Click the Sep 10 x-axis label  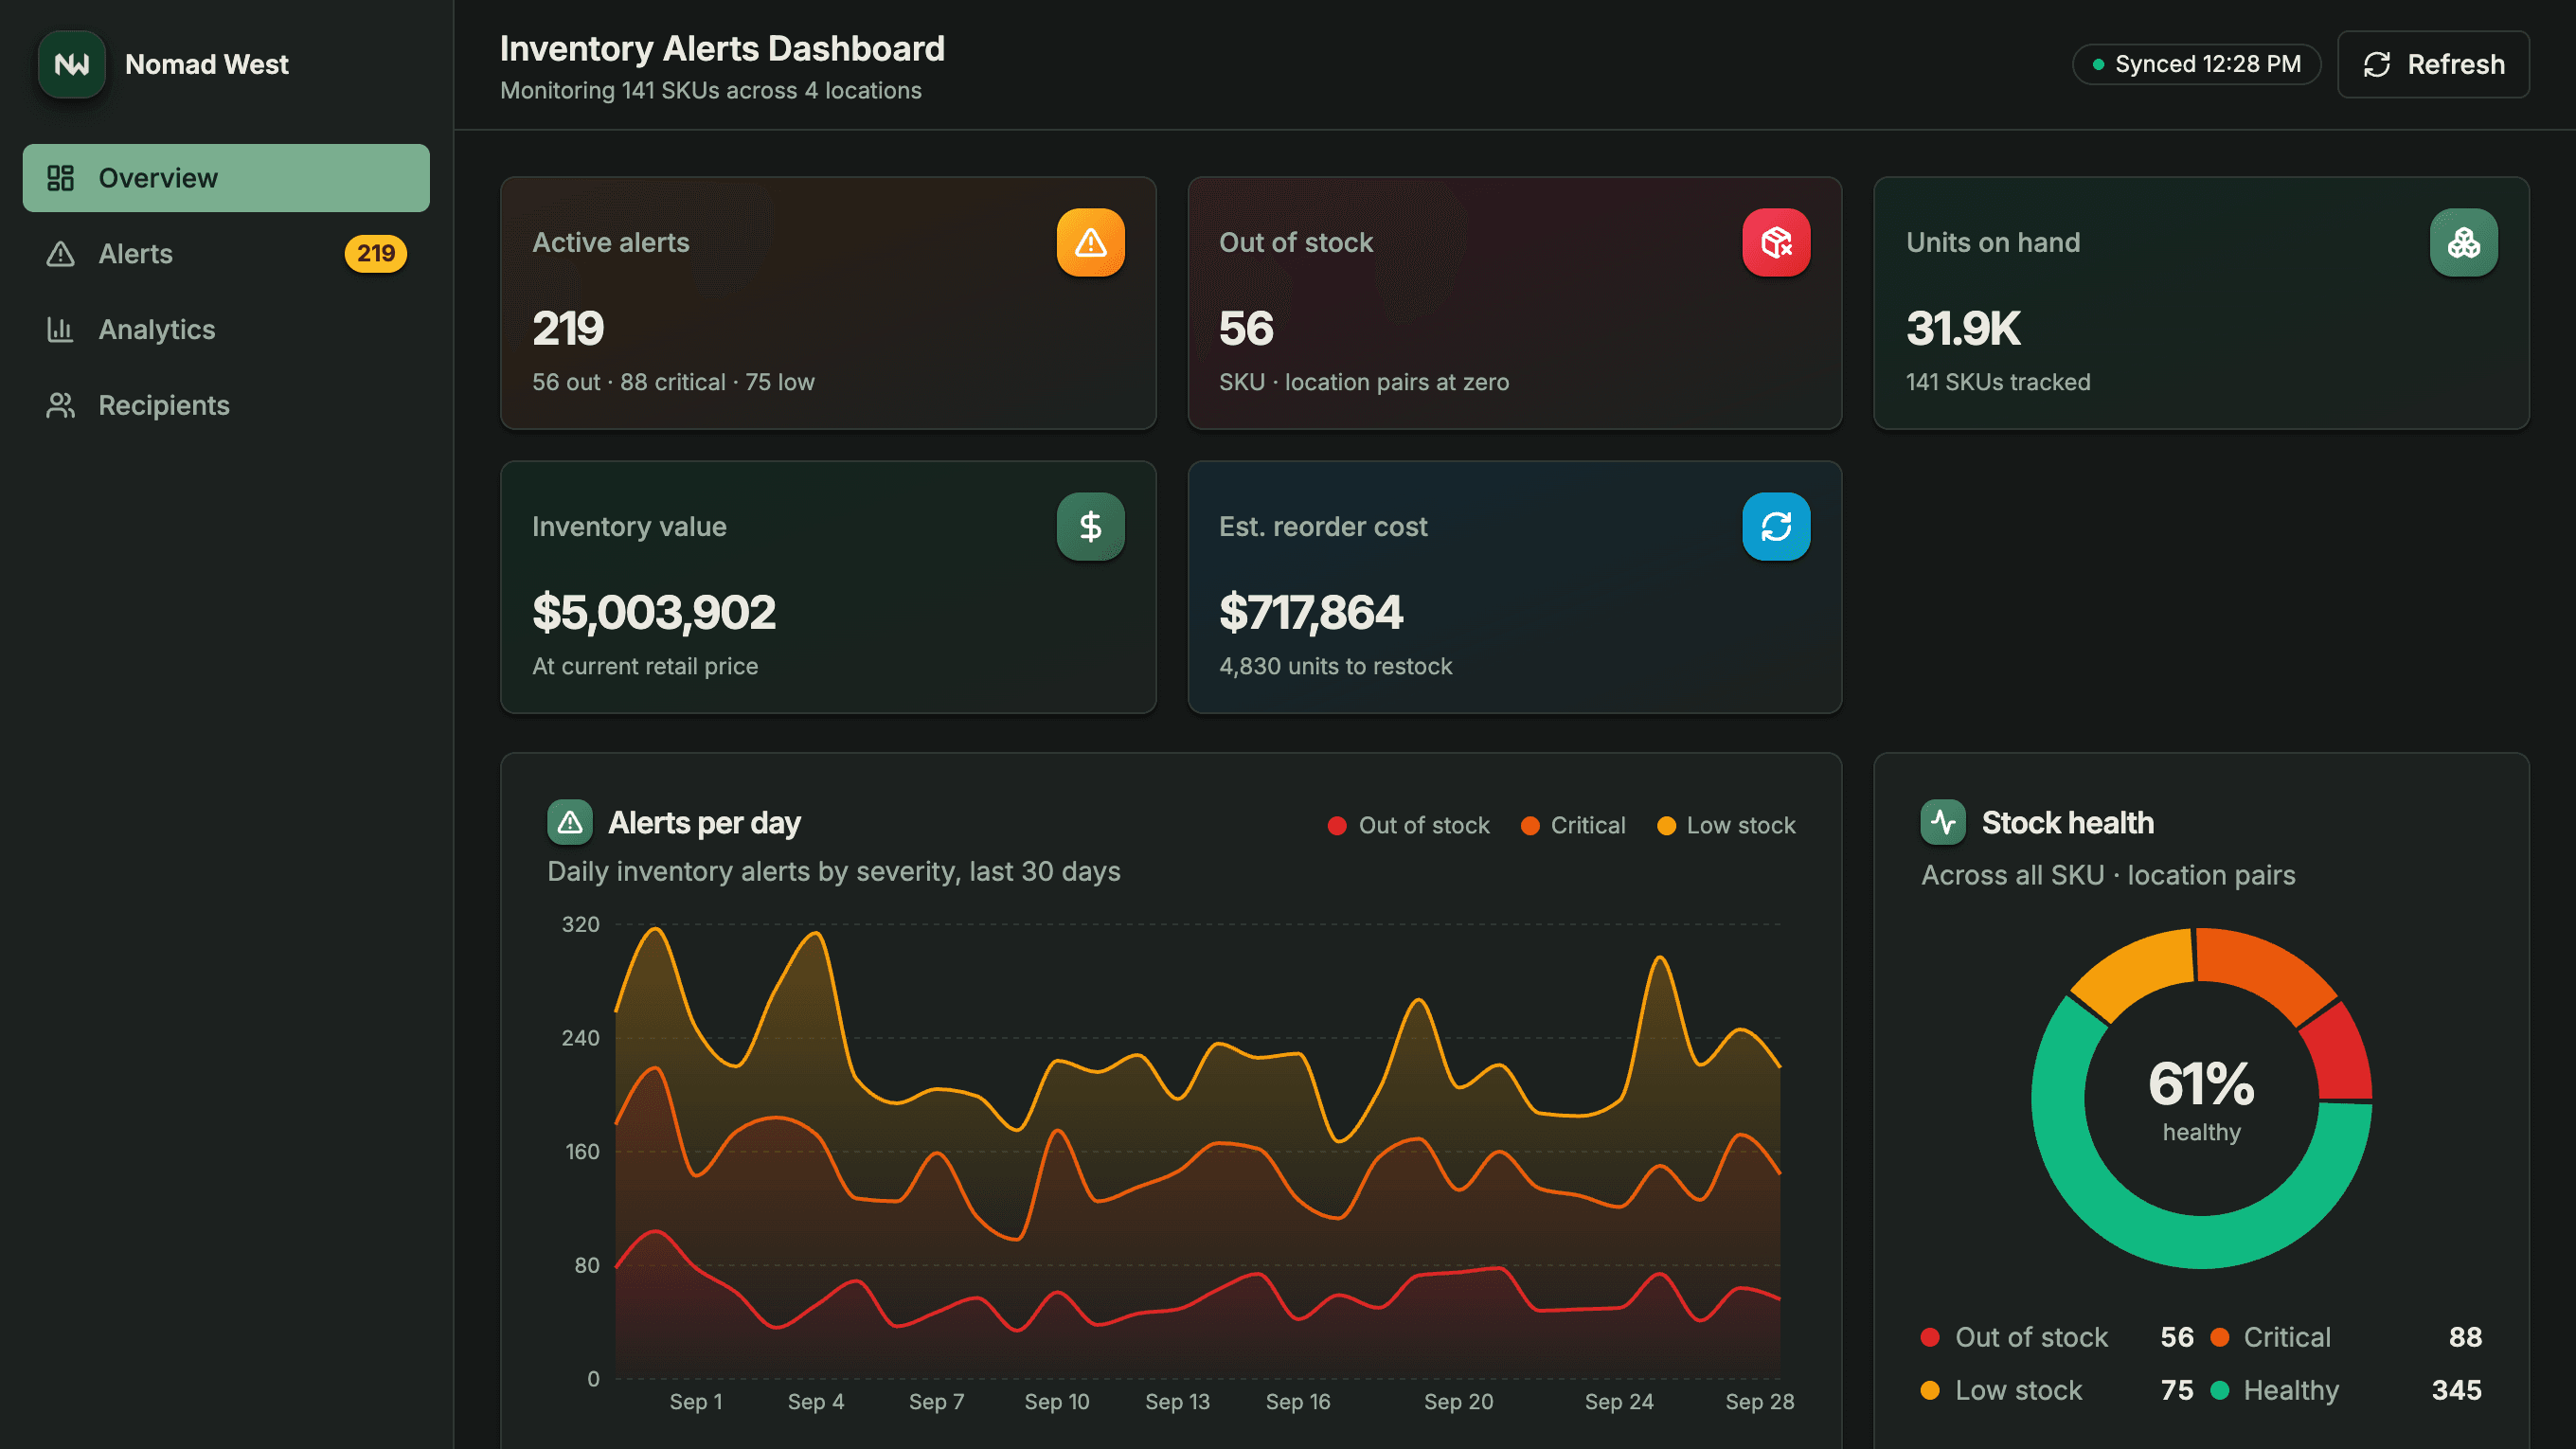point(1056,1401)
